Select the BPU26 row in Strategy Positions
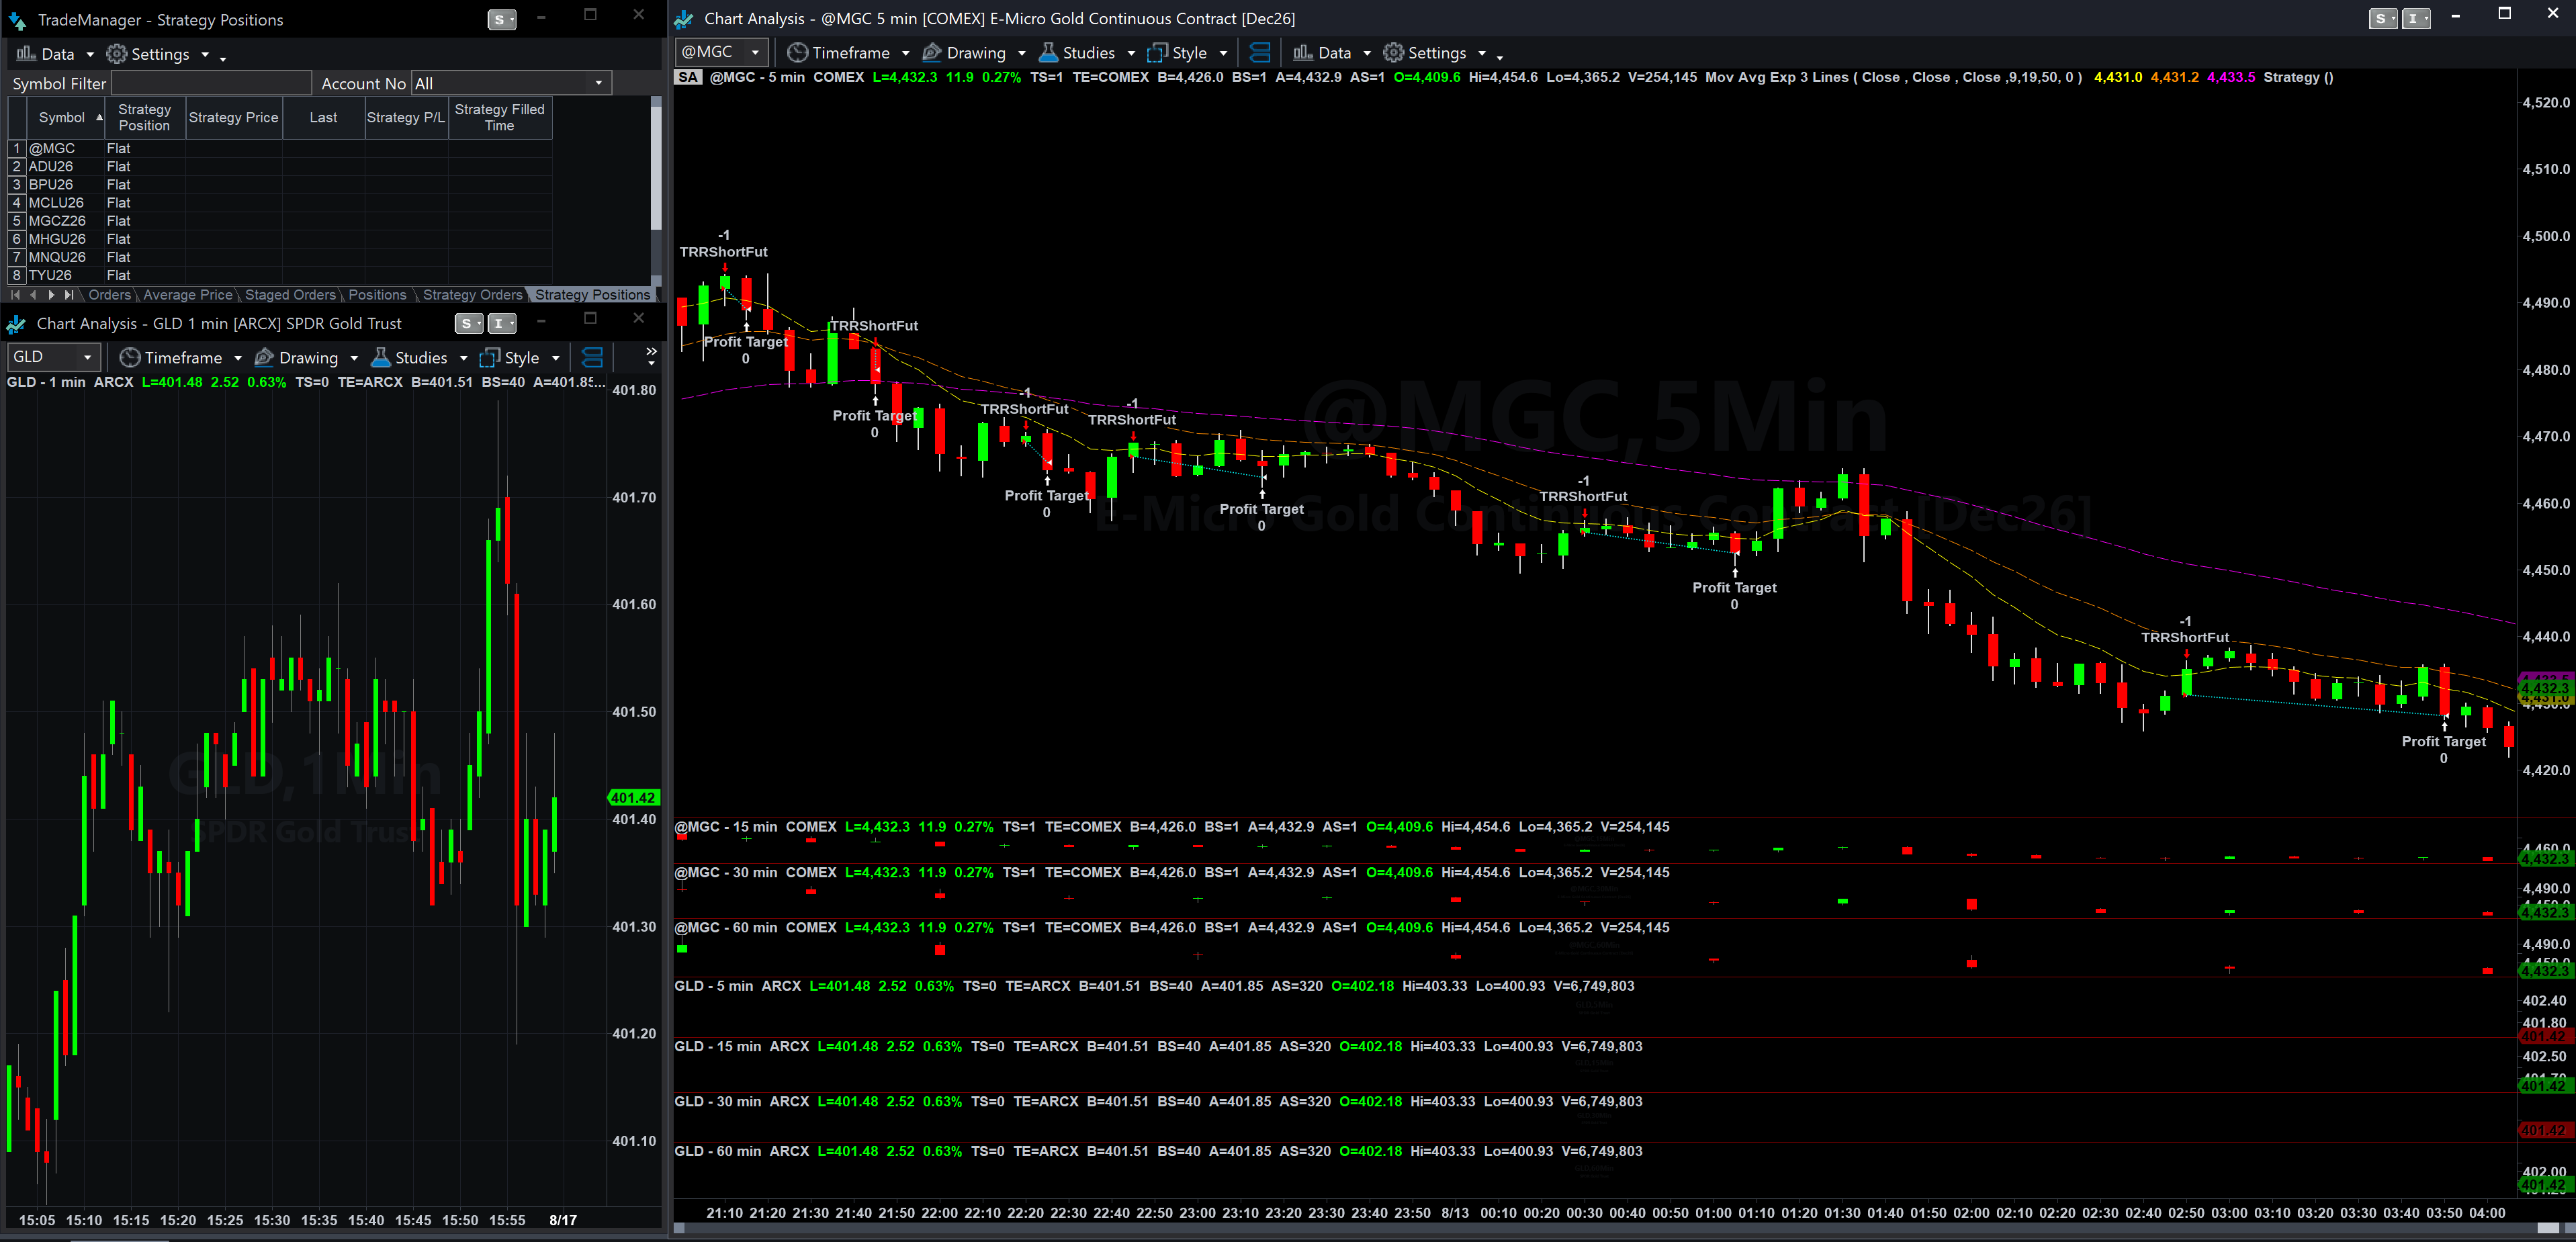The height and width of the screenshot is (1242, 2576). (x=280, y=184)
